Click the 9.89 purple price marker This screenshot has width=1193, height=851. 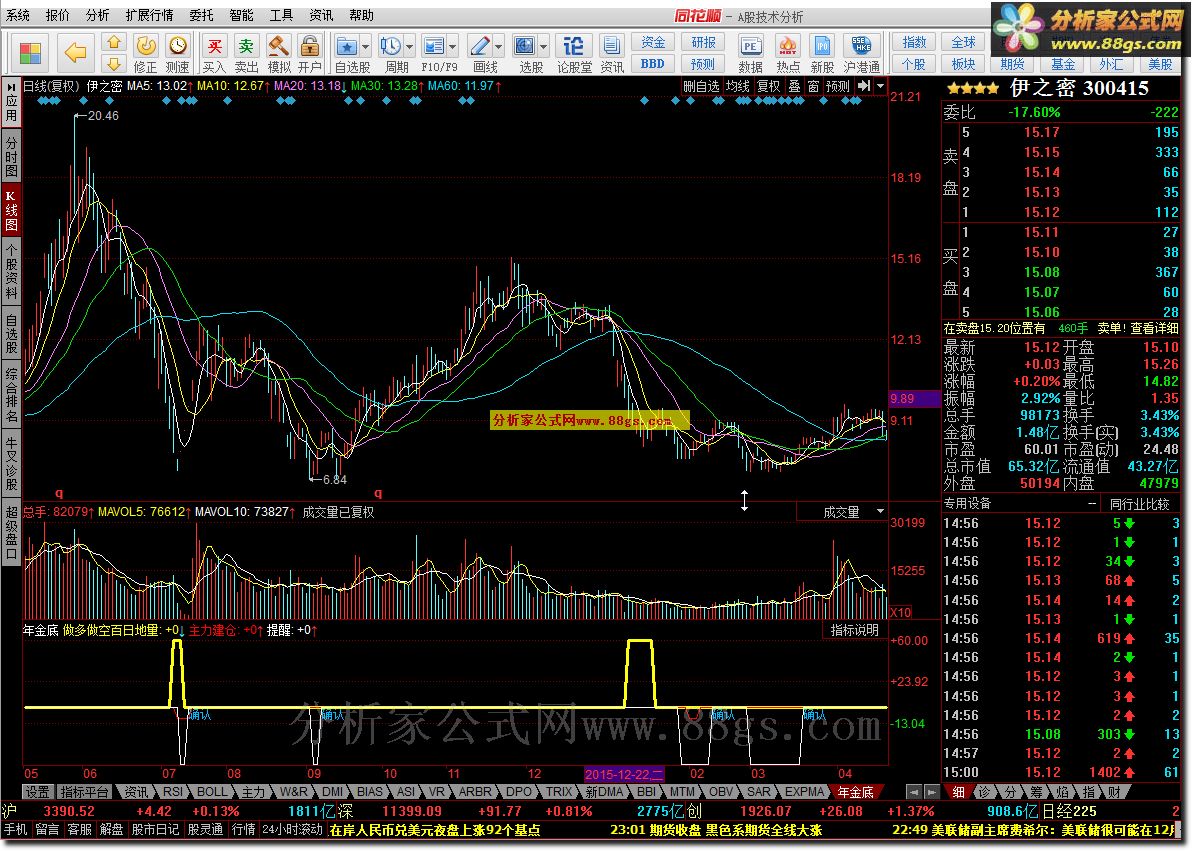tap(914, 398)
